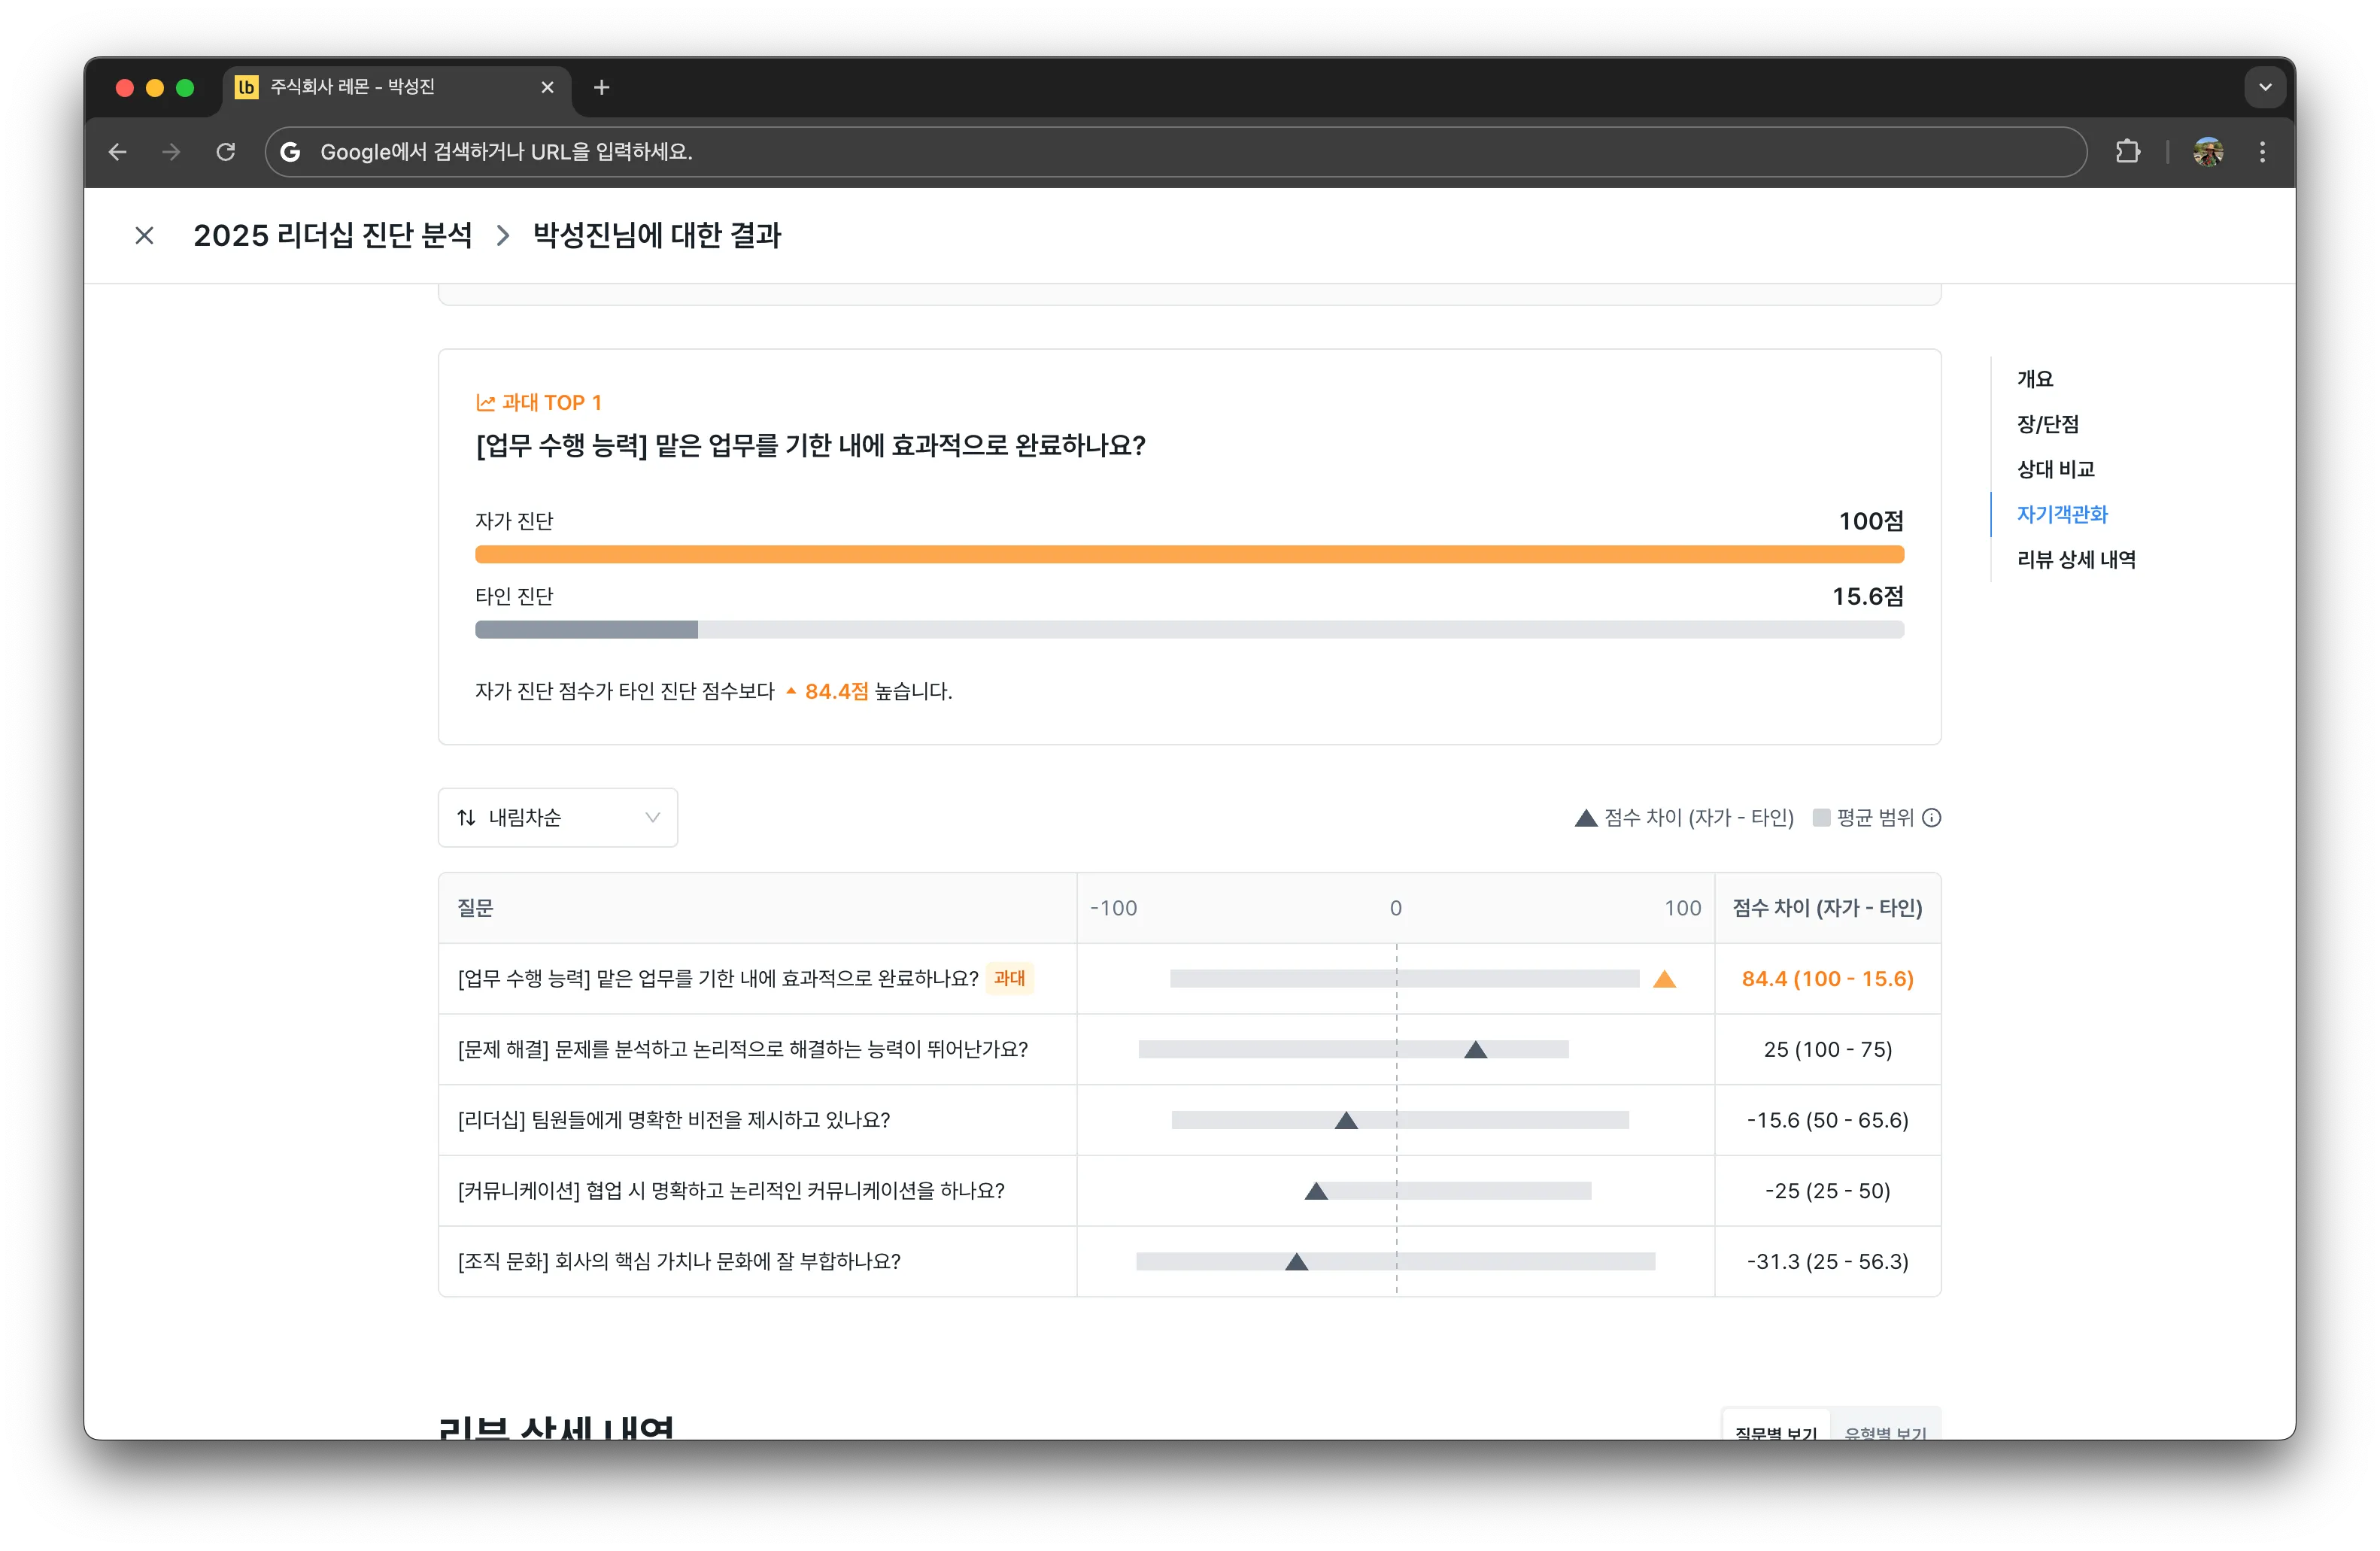Click the 15.6점 others-assessment score

pyautogui.click(x=1867, y=597)
